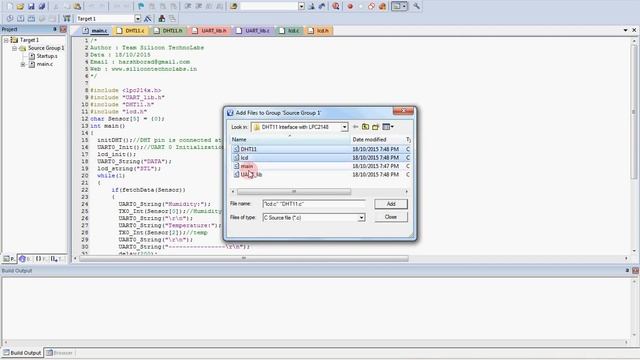Click the Translate file icon
This screenshot has height=360, width=640.
tap(10, 18)
